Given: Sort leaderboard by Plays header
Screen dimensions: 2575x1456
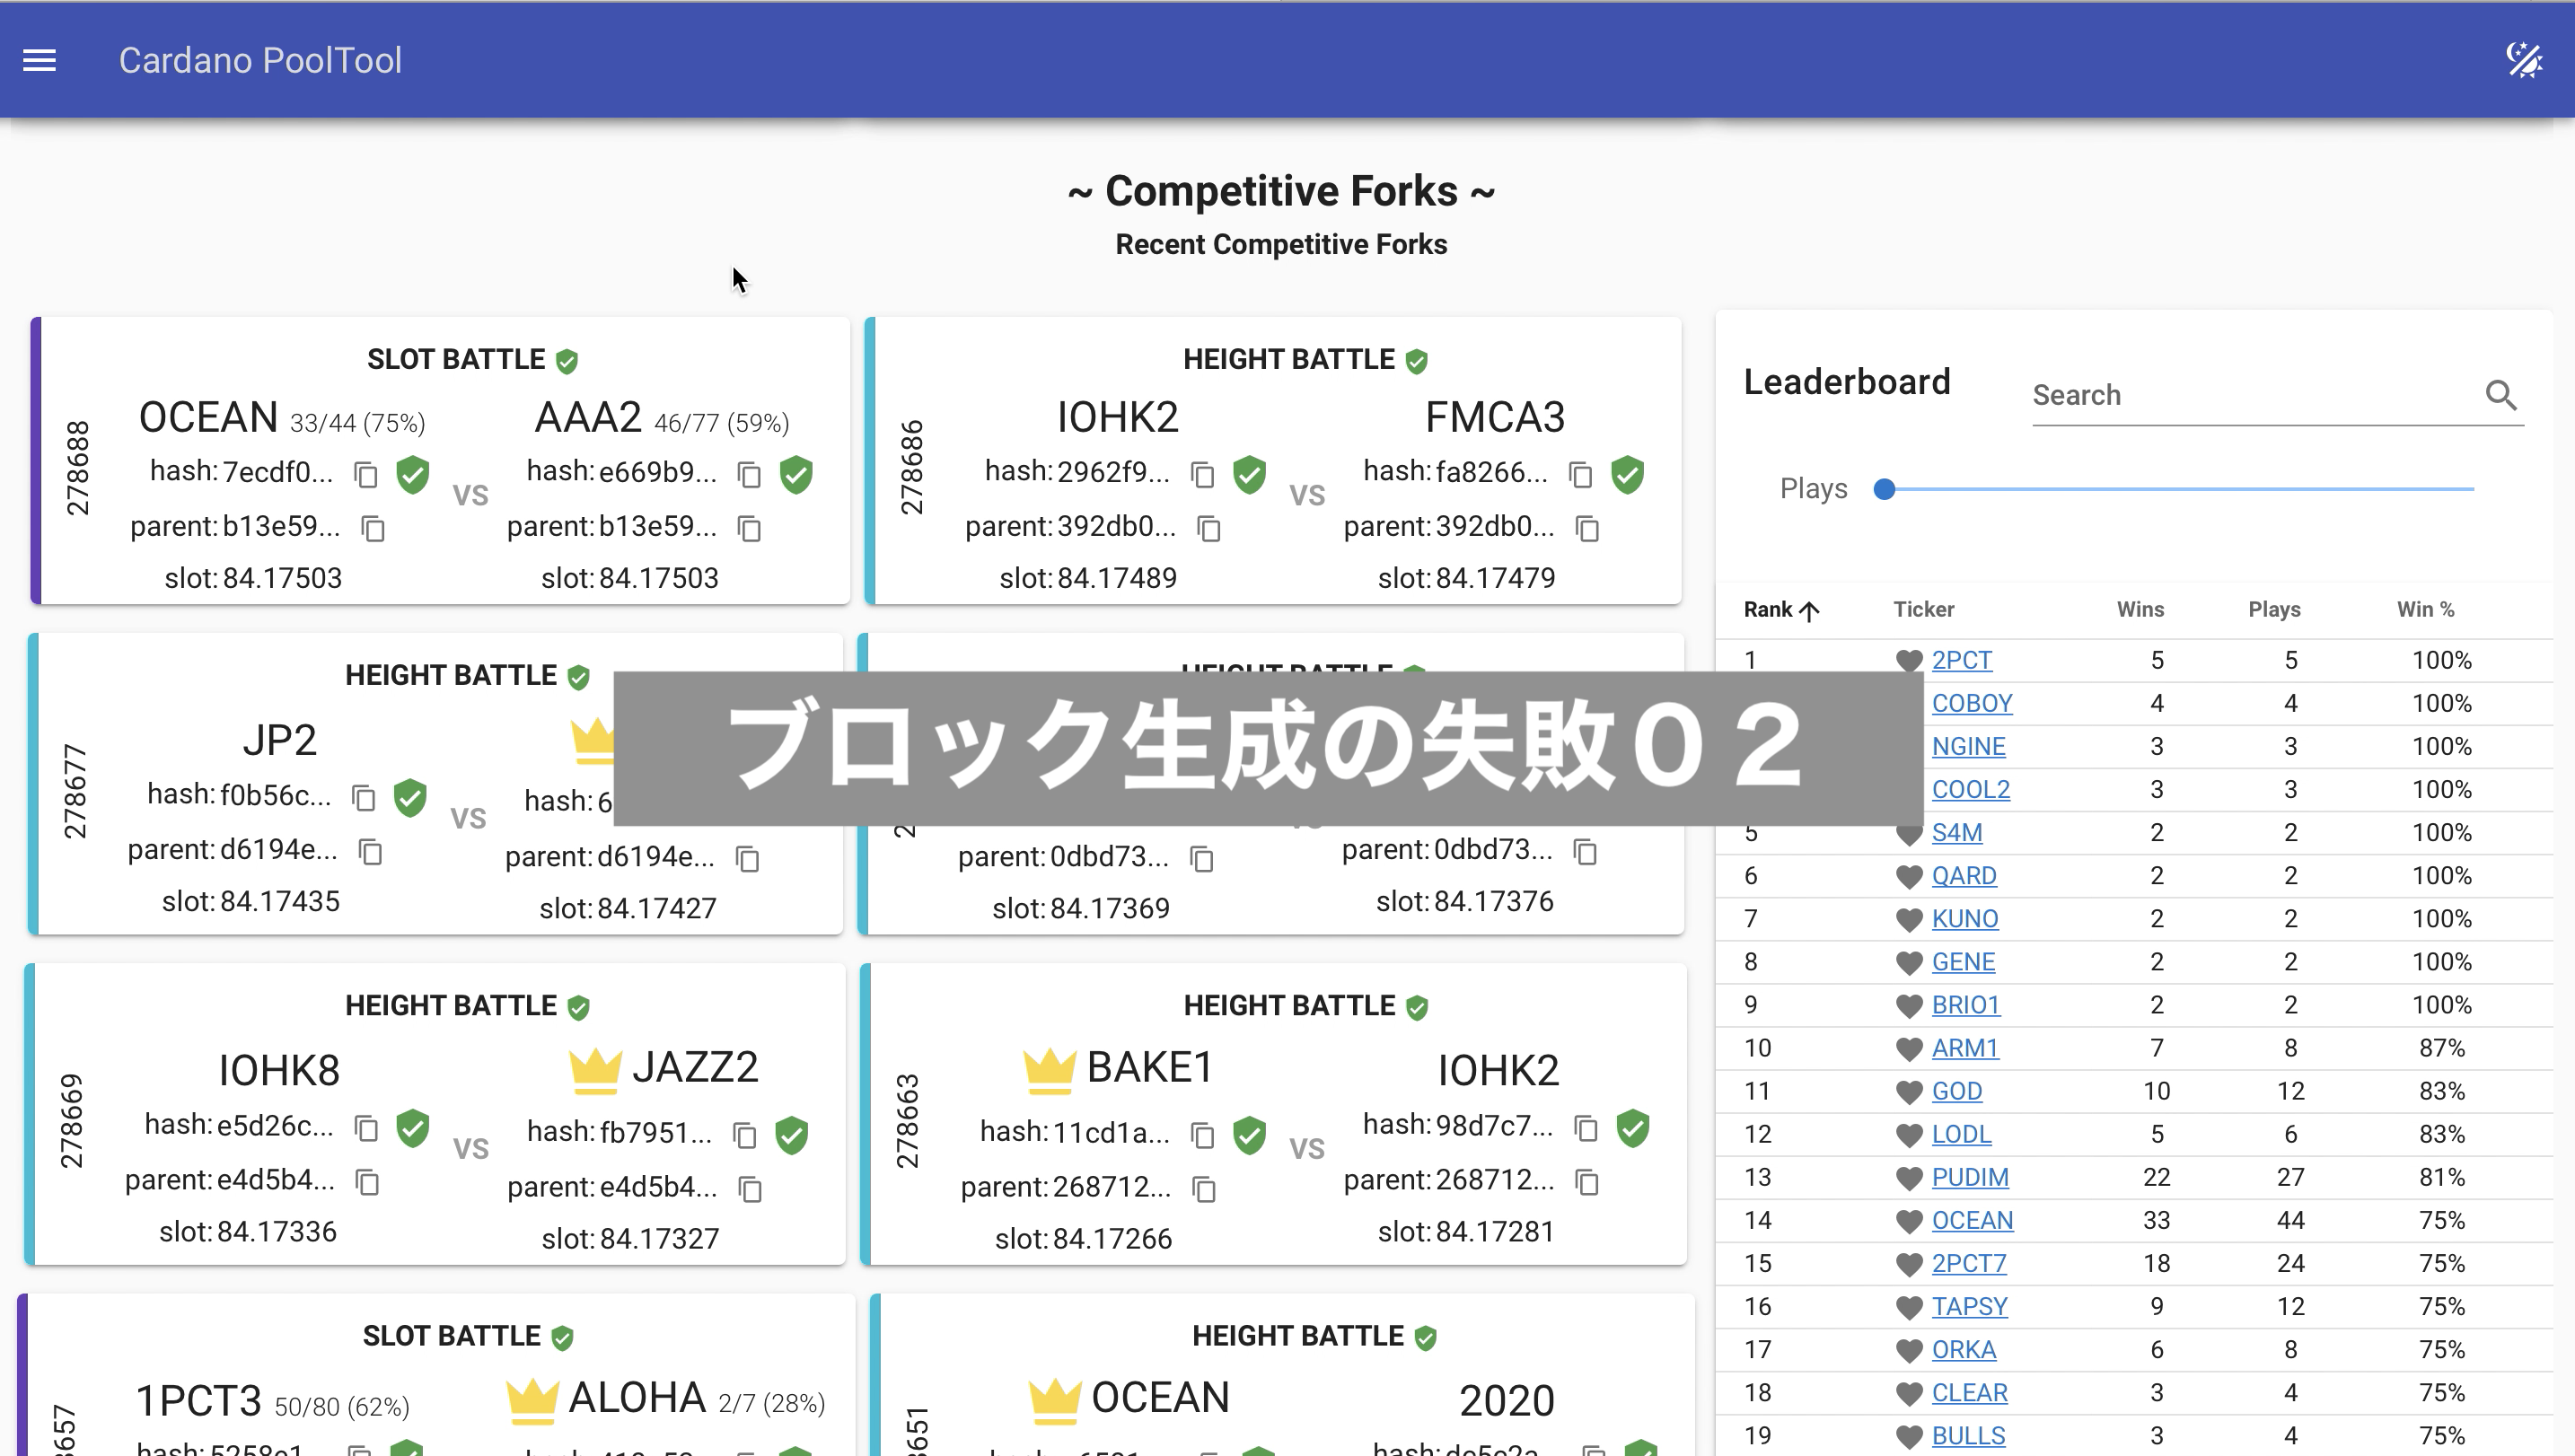Looking at the screenshot, I should 2274,609.
